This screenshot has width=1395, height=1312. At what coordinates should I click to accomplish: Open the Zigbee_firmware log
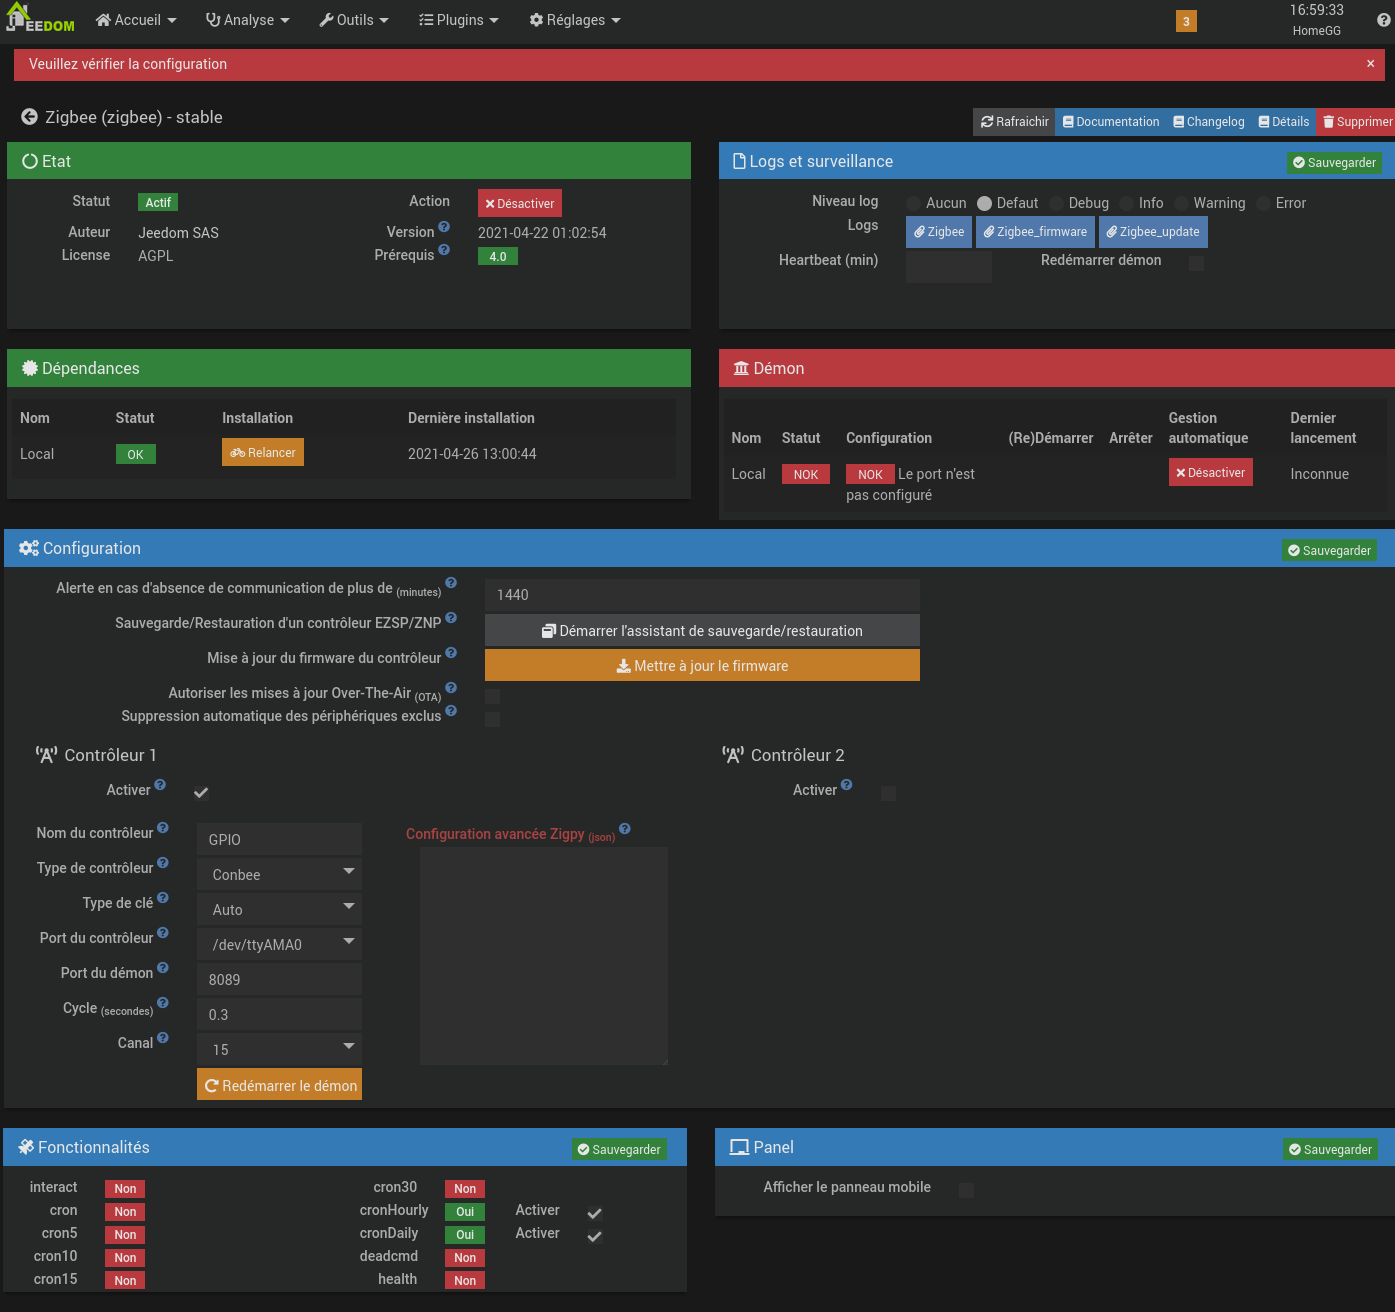pyautogui.click(x=1035, y=232)
